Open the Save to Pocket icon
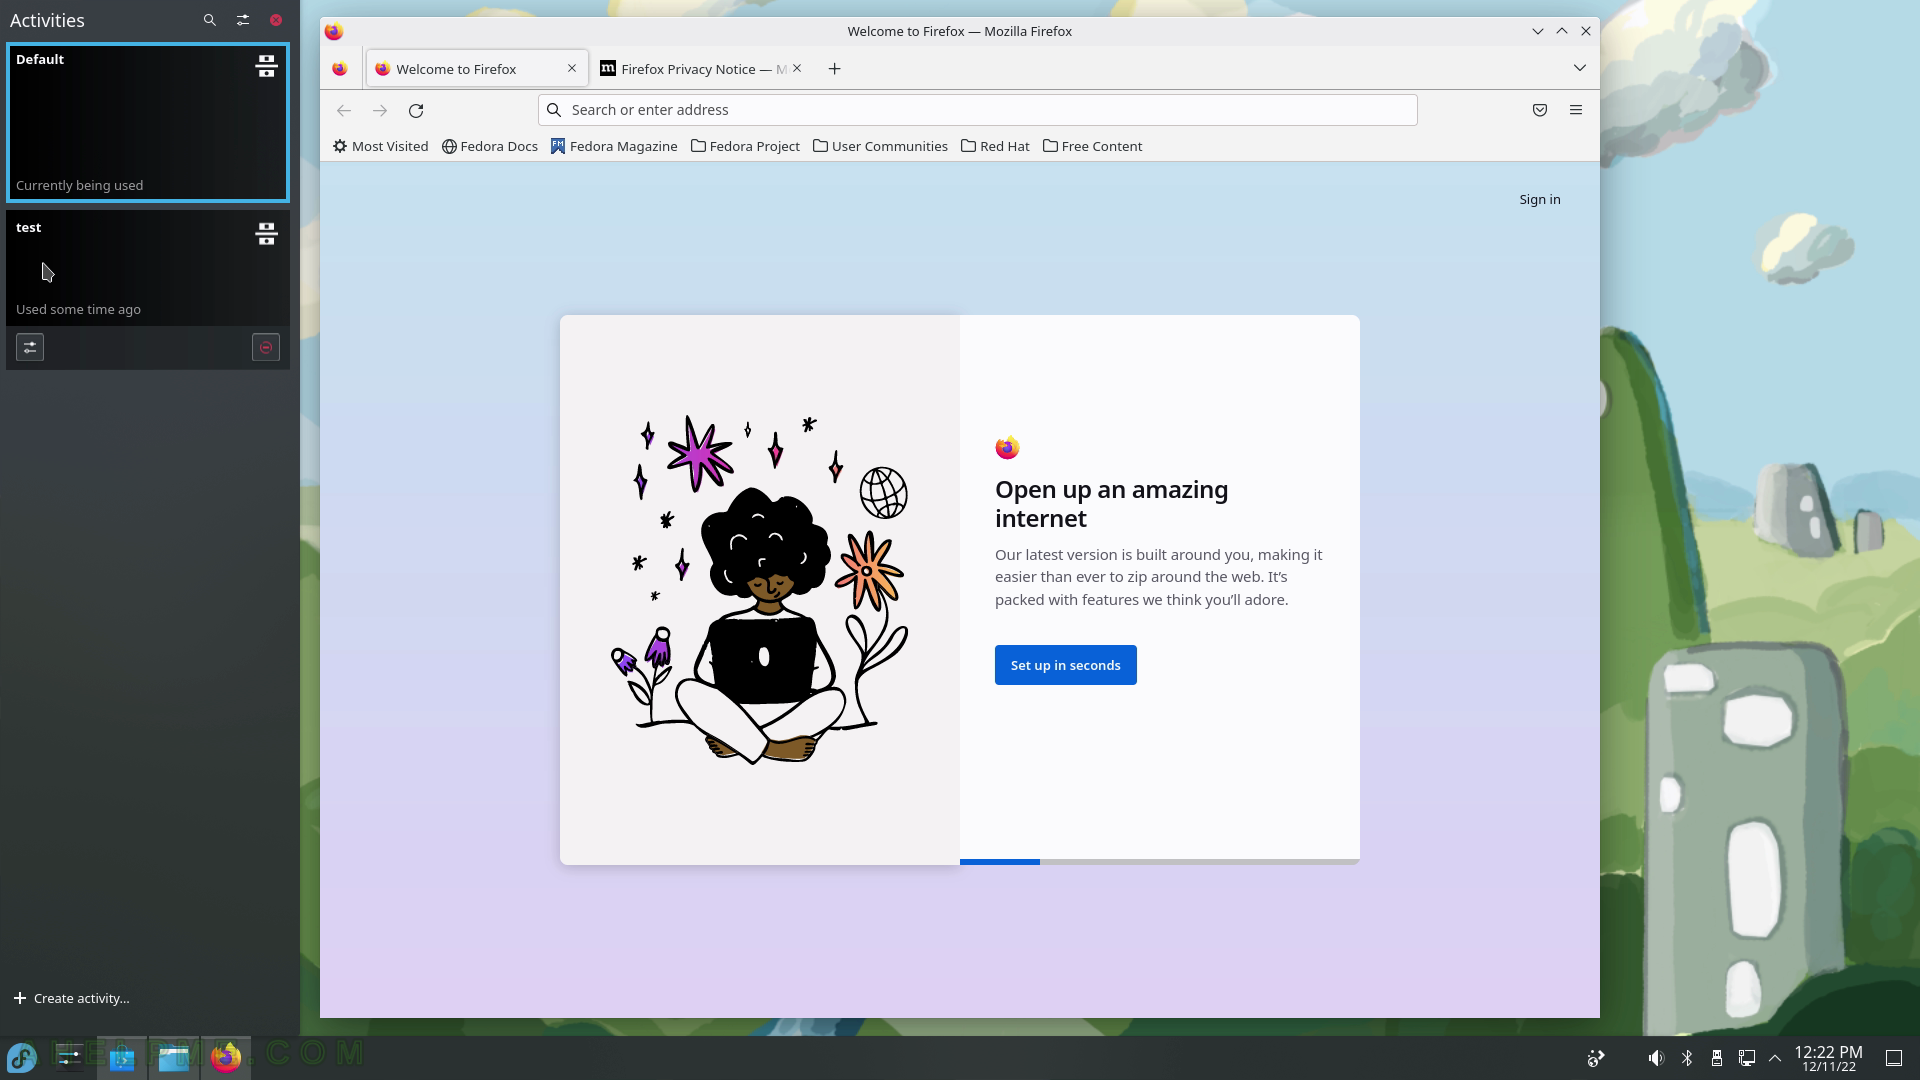 pyautogui.click(x=1540, y=110)
